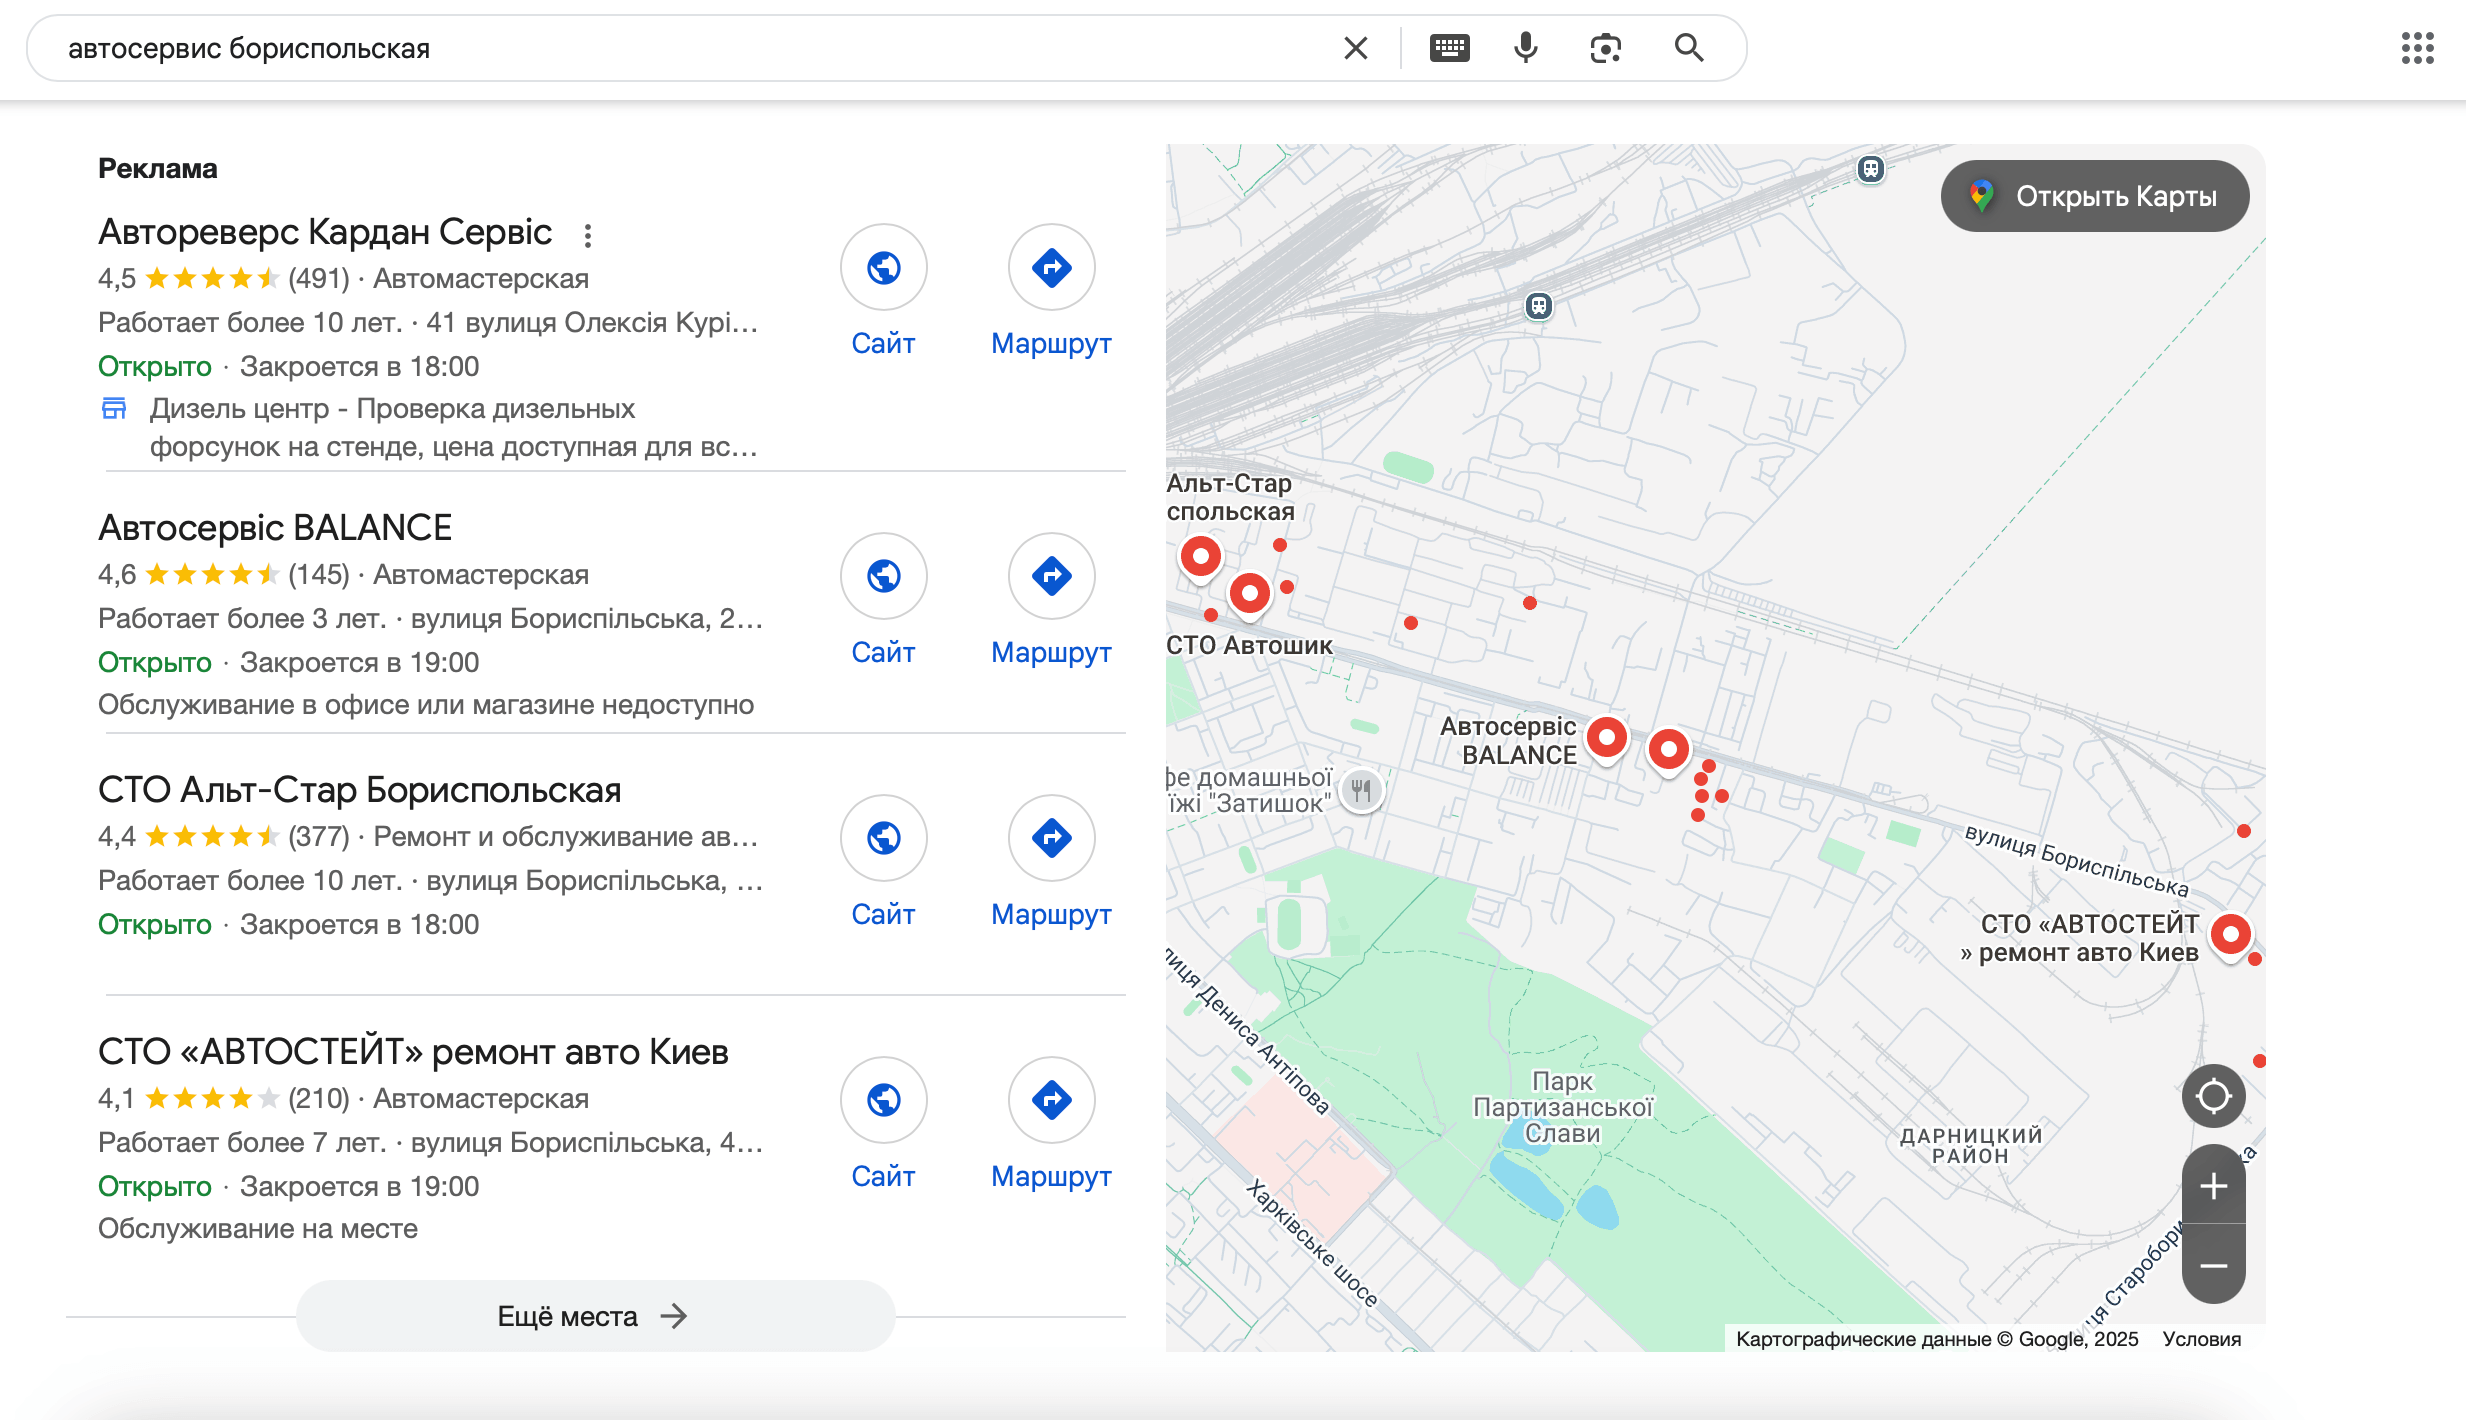Viewport: 2466px width, 1420px height.
Task: Click the Парк Партизанської Слави map label
Action: click(x=1562, y=1107)
